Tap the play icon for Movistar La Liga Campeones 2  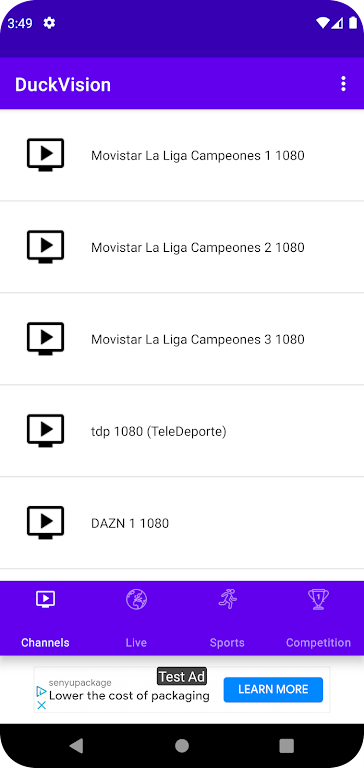click(45, 247)
